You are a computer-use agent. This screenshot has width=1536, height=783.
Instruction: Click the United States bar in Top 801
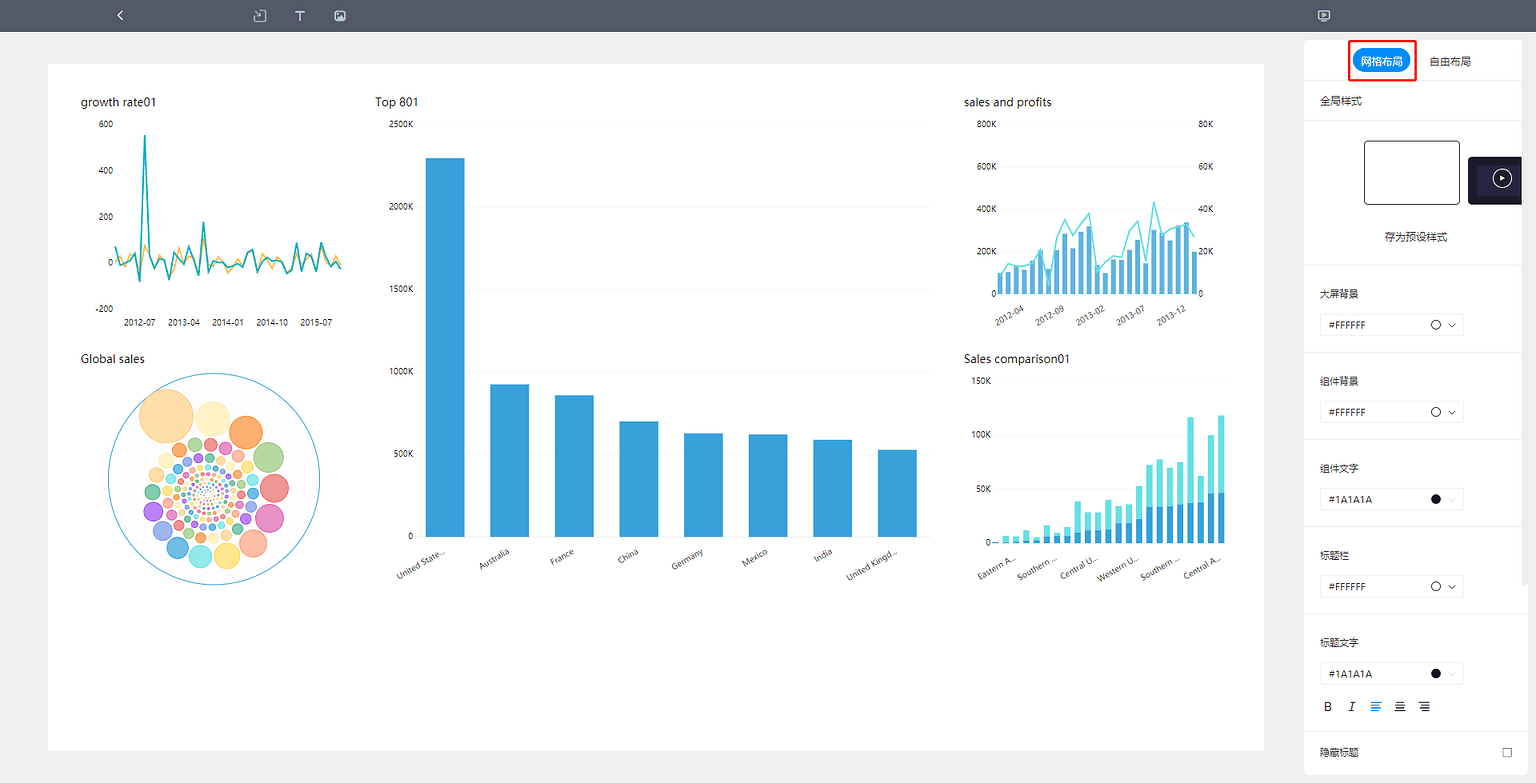click(x=445, y=347)
